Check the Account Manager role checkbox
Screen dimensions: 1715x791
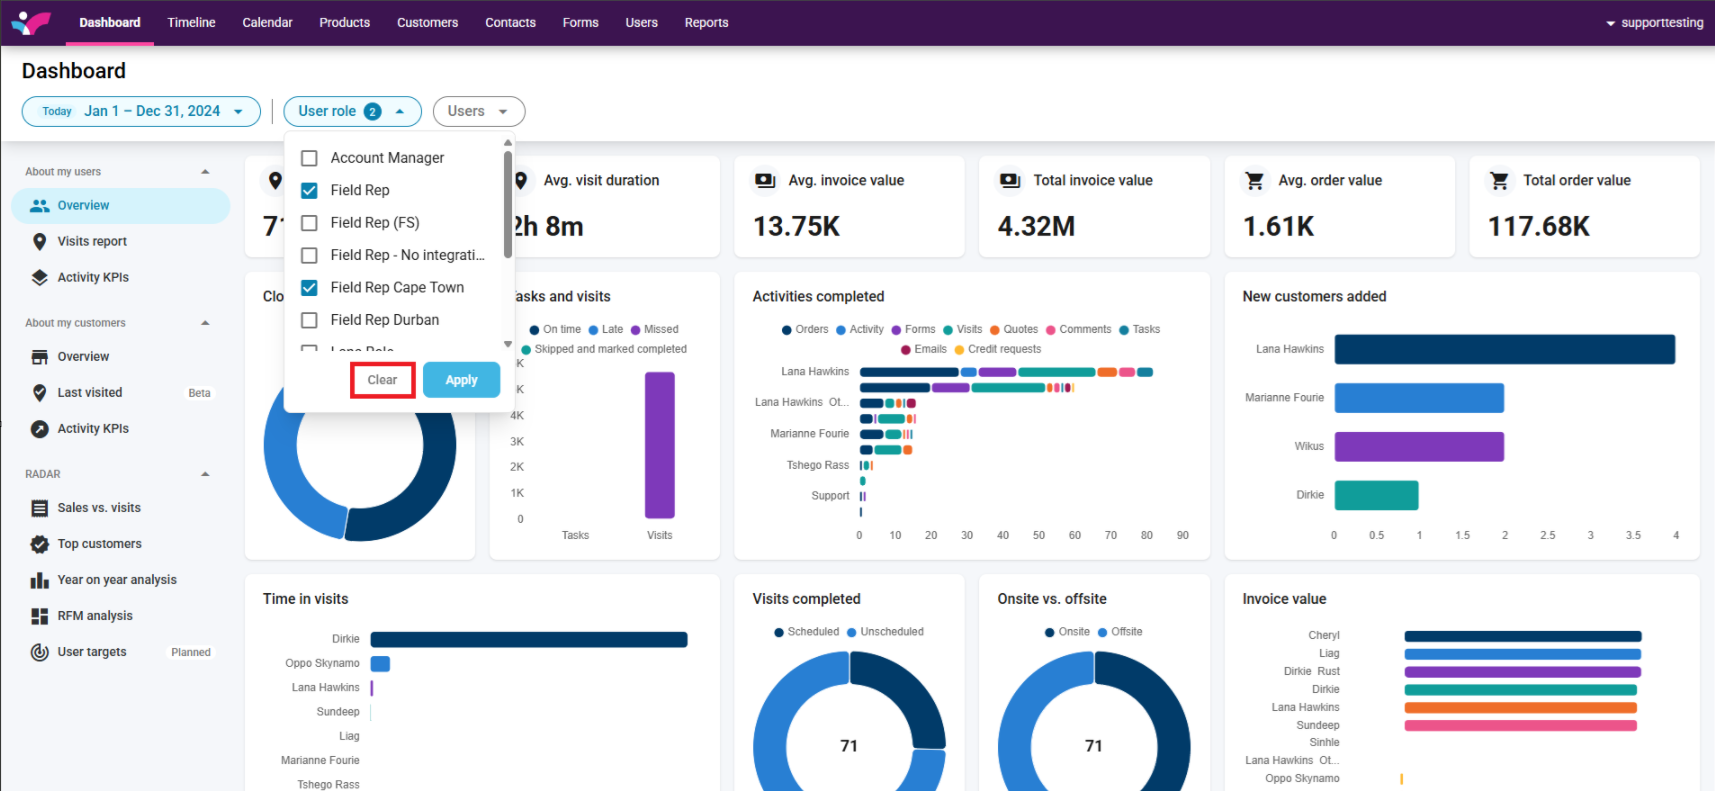(310, 158)
